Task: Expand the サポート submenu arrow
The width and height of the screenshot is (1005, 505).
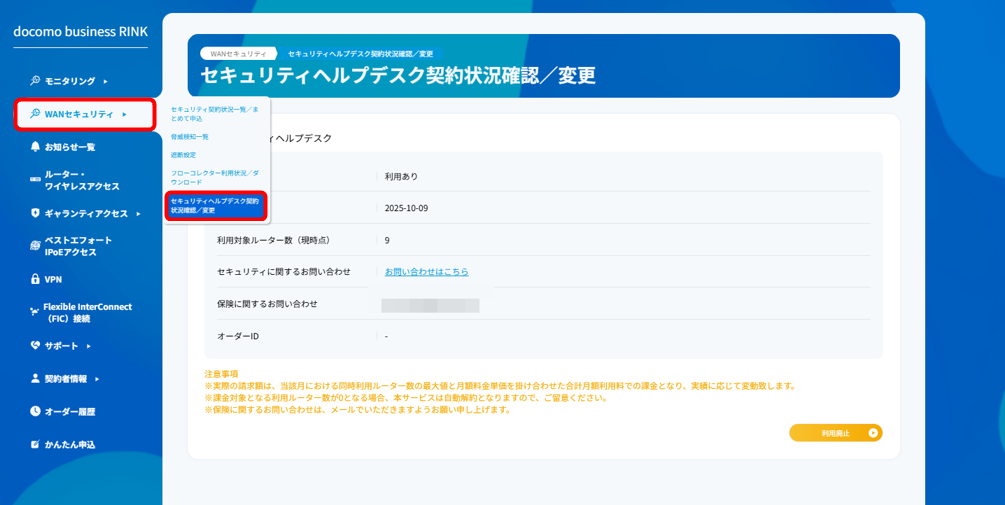Action: (88, 346)
